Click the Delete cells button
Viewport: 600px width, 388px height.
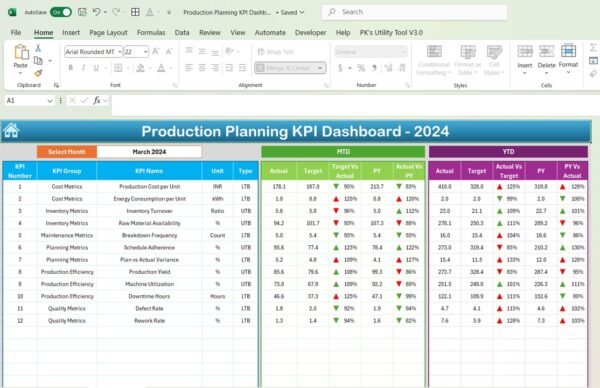click(546, 59)
